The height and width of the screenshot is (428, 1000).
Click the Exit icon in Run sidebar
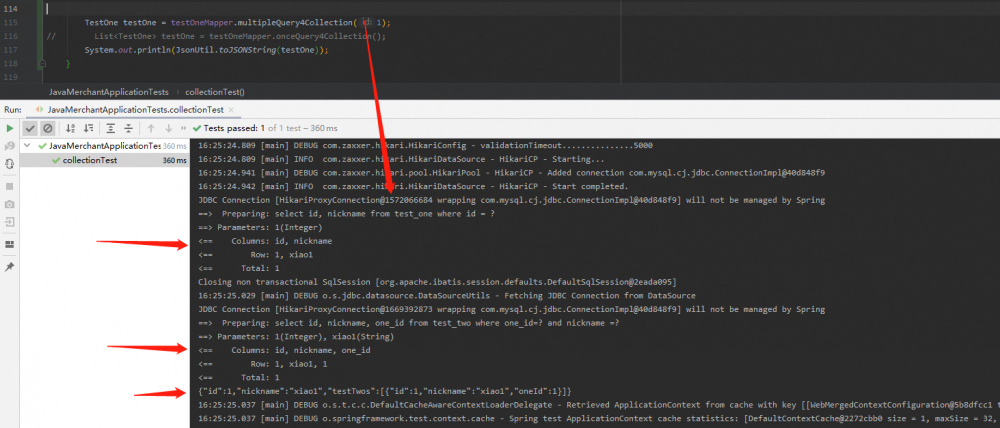(10, 222)
